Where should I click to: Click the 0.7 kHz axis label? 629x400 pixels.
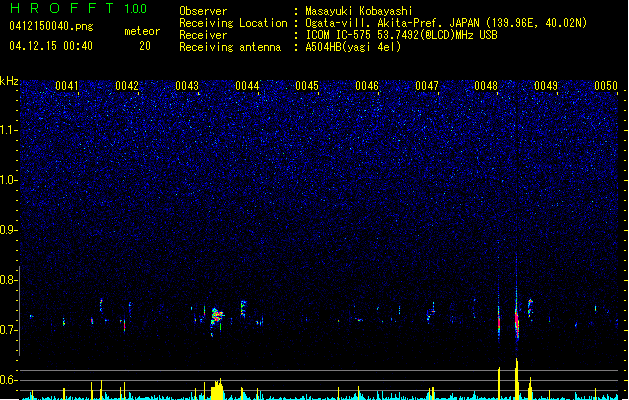coord(9,330)
